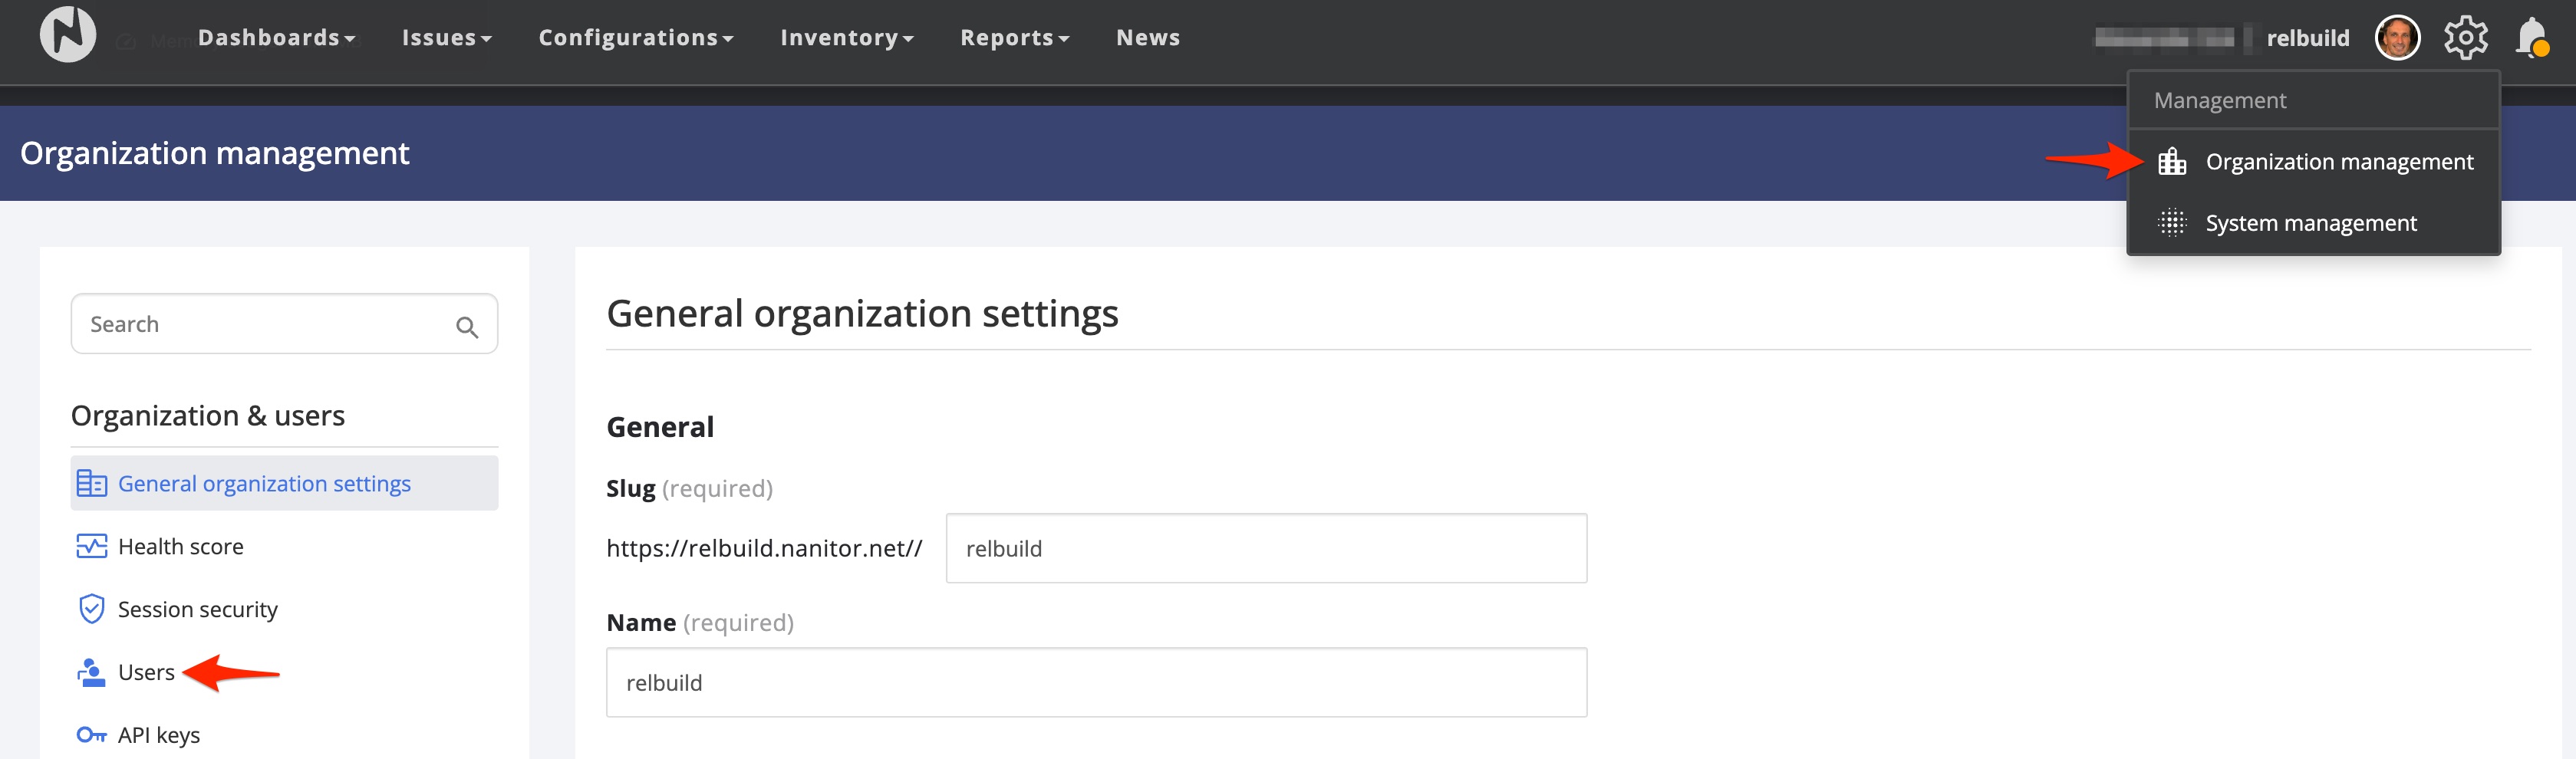Click the Nanitor logo icon
The image size is (2576, 759).
click(x=67, y=35)
